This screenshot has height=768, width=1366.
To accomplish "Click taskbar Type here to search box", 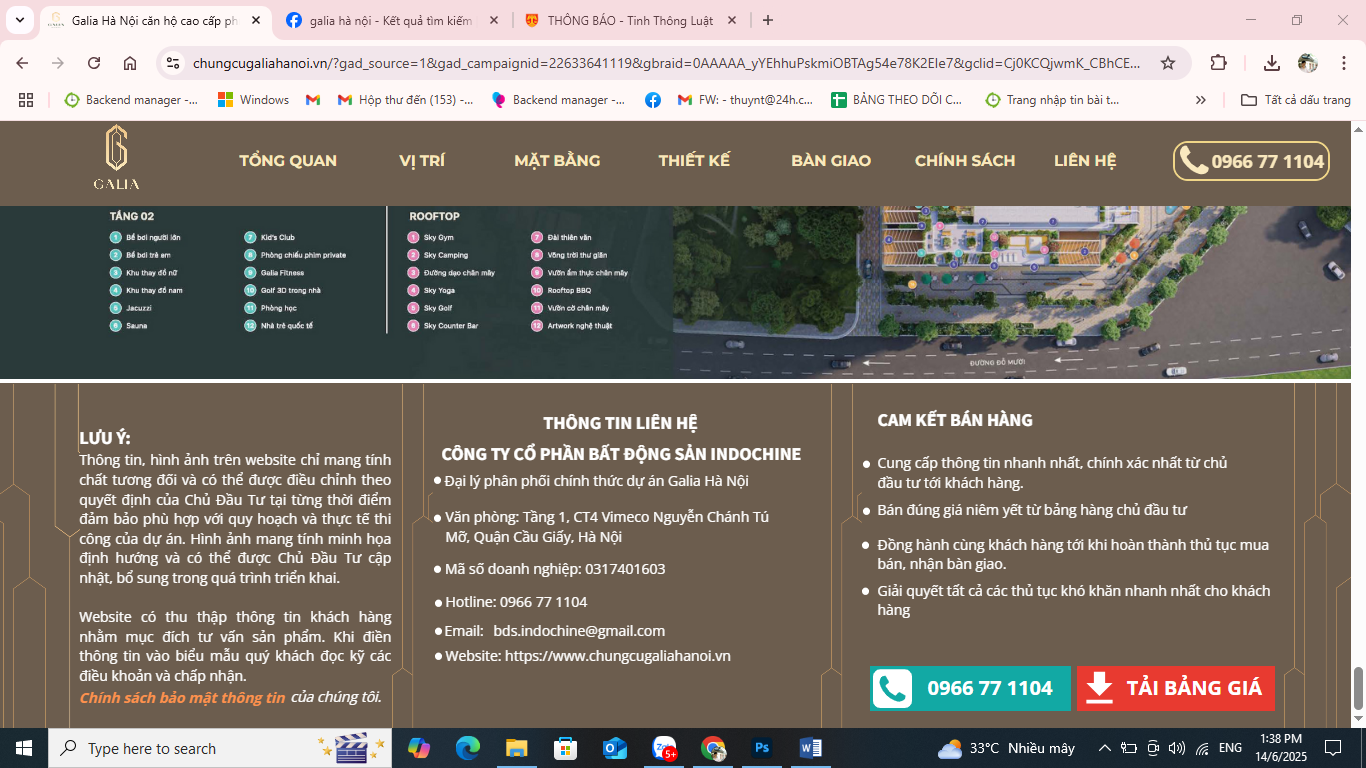I will click(x=220, y=748).
